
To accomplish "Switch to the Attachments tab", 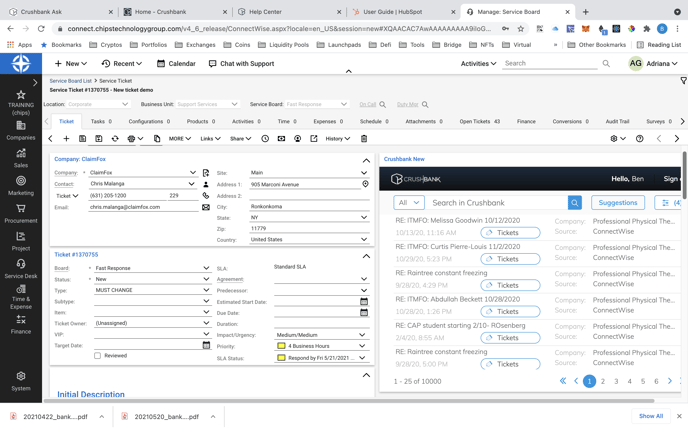I will coord(424,122).
